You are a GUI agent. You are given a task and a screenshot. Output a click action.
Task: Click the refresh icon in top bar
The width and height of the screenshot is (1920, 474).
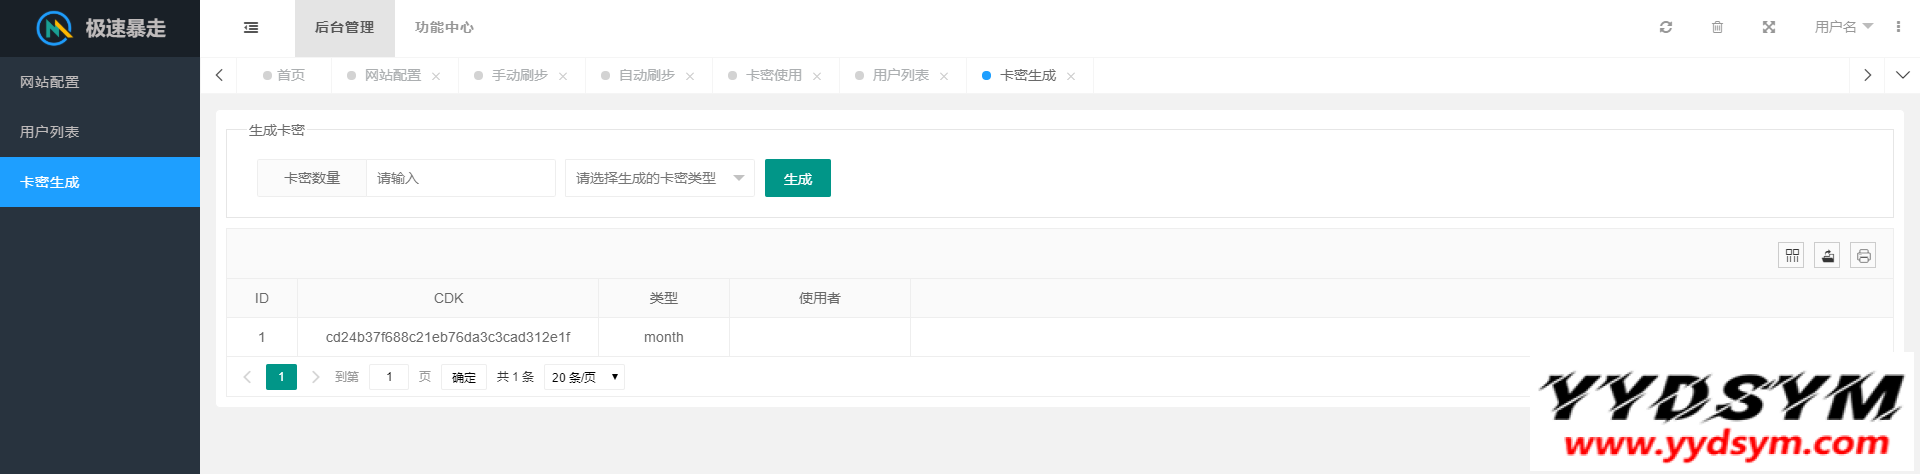point(1666,27)
